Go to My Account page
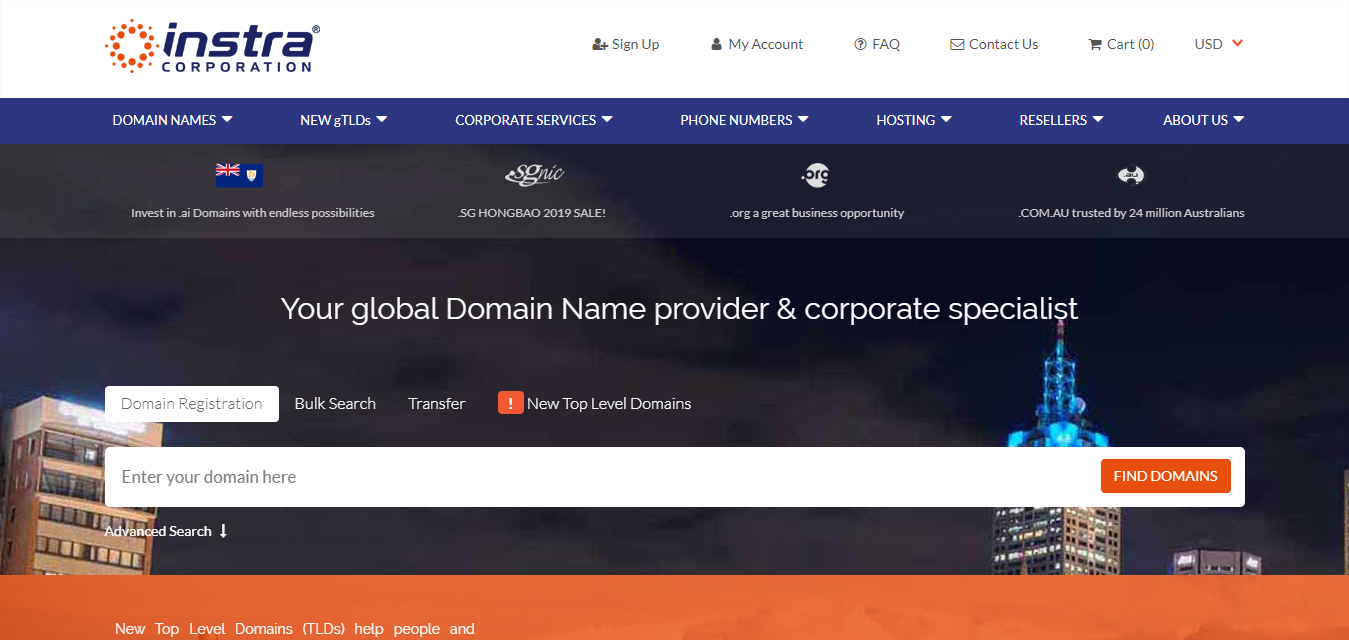 pos(757,45)
